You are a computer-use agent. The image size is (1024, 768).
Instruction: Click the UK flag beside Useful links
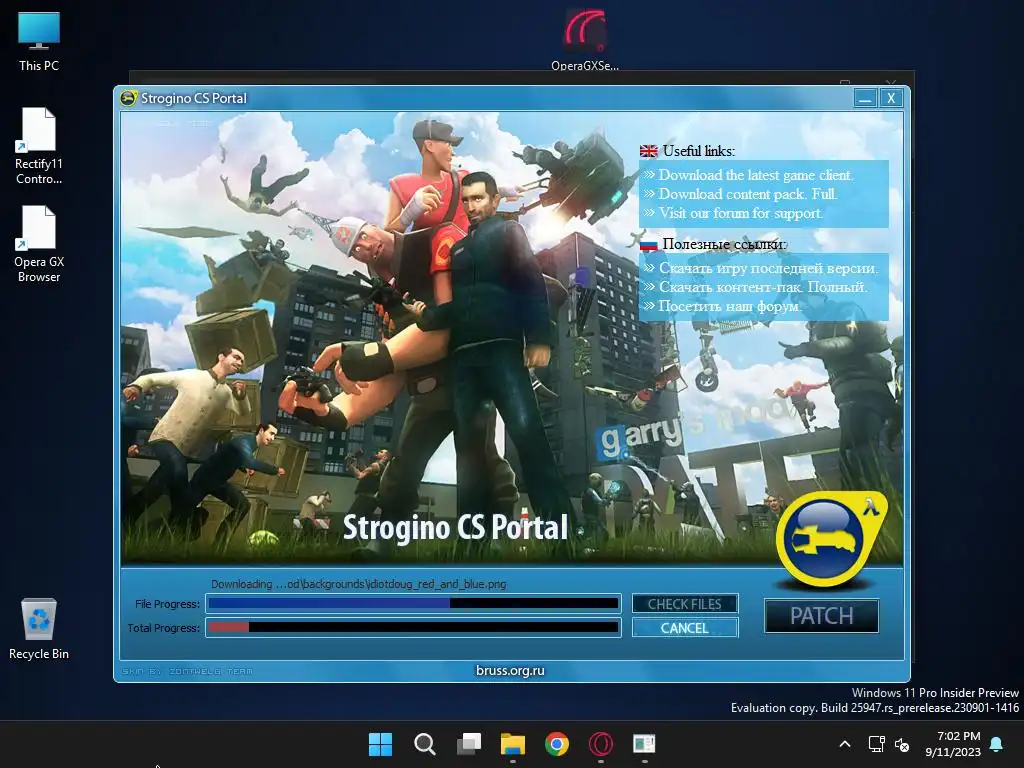tap(648, 151)
